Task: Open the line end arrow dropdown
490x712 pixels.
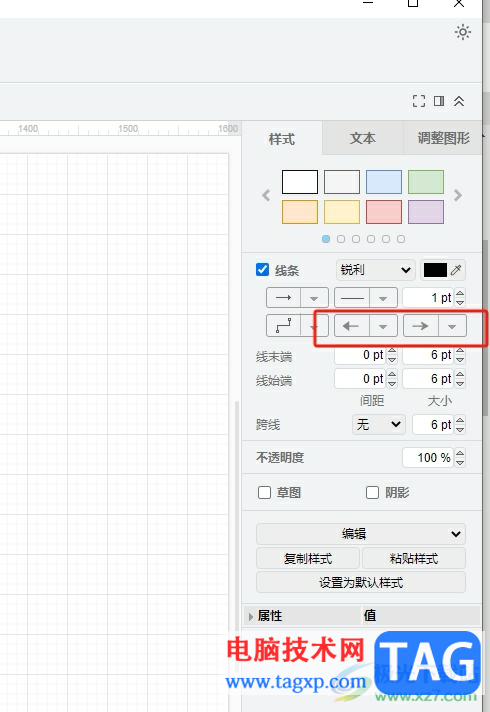Action: click(x=452, y=326)
